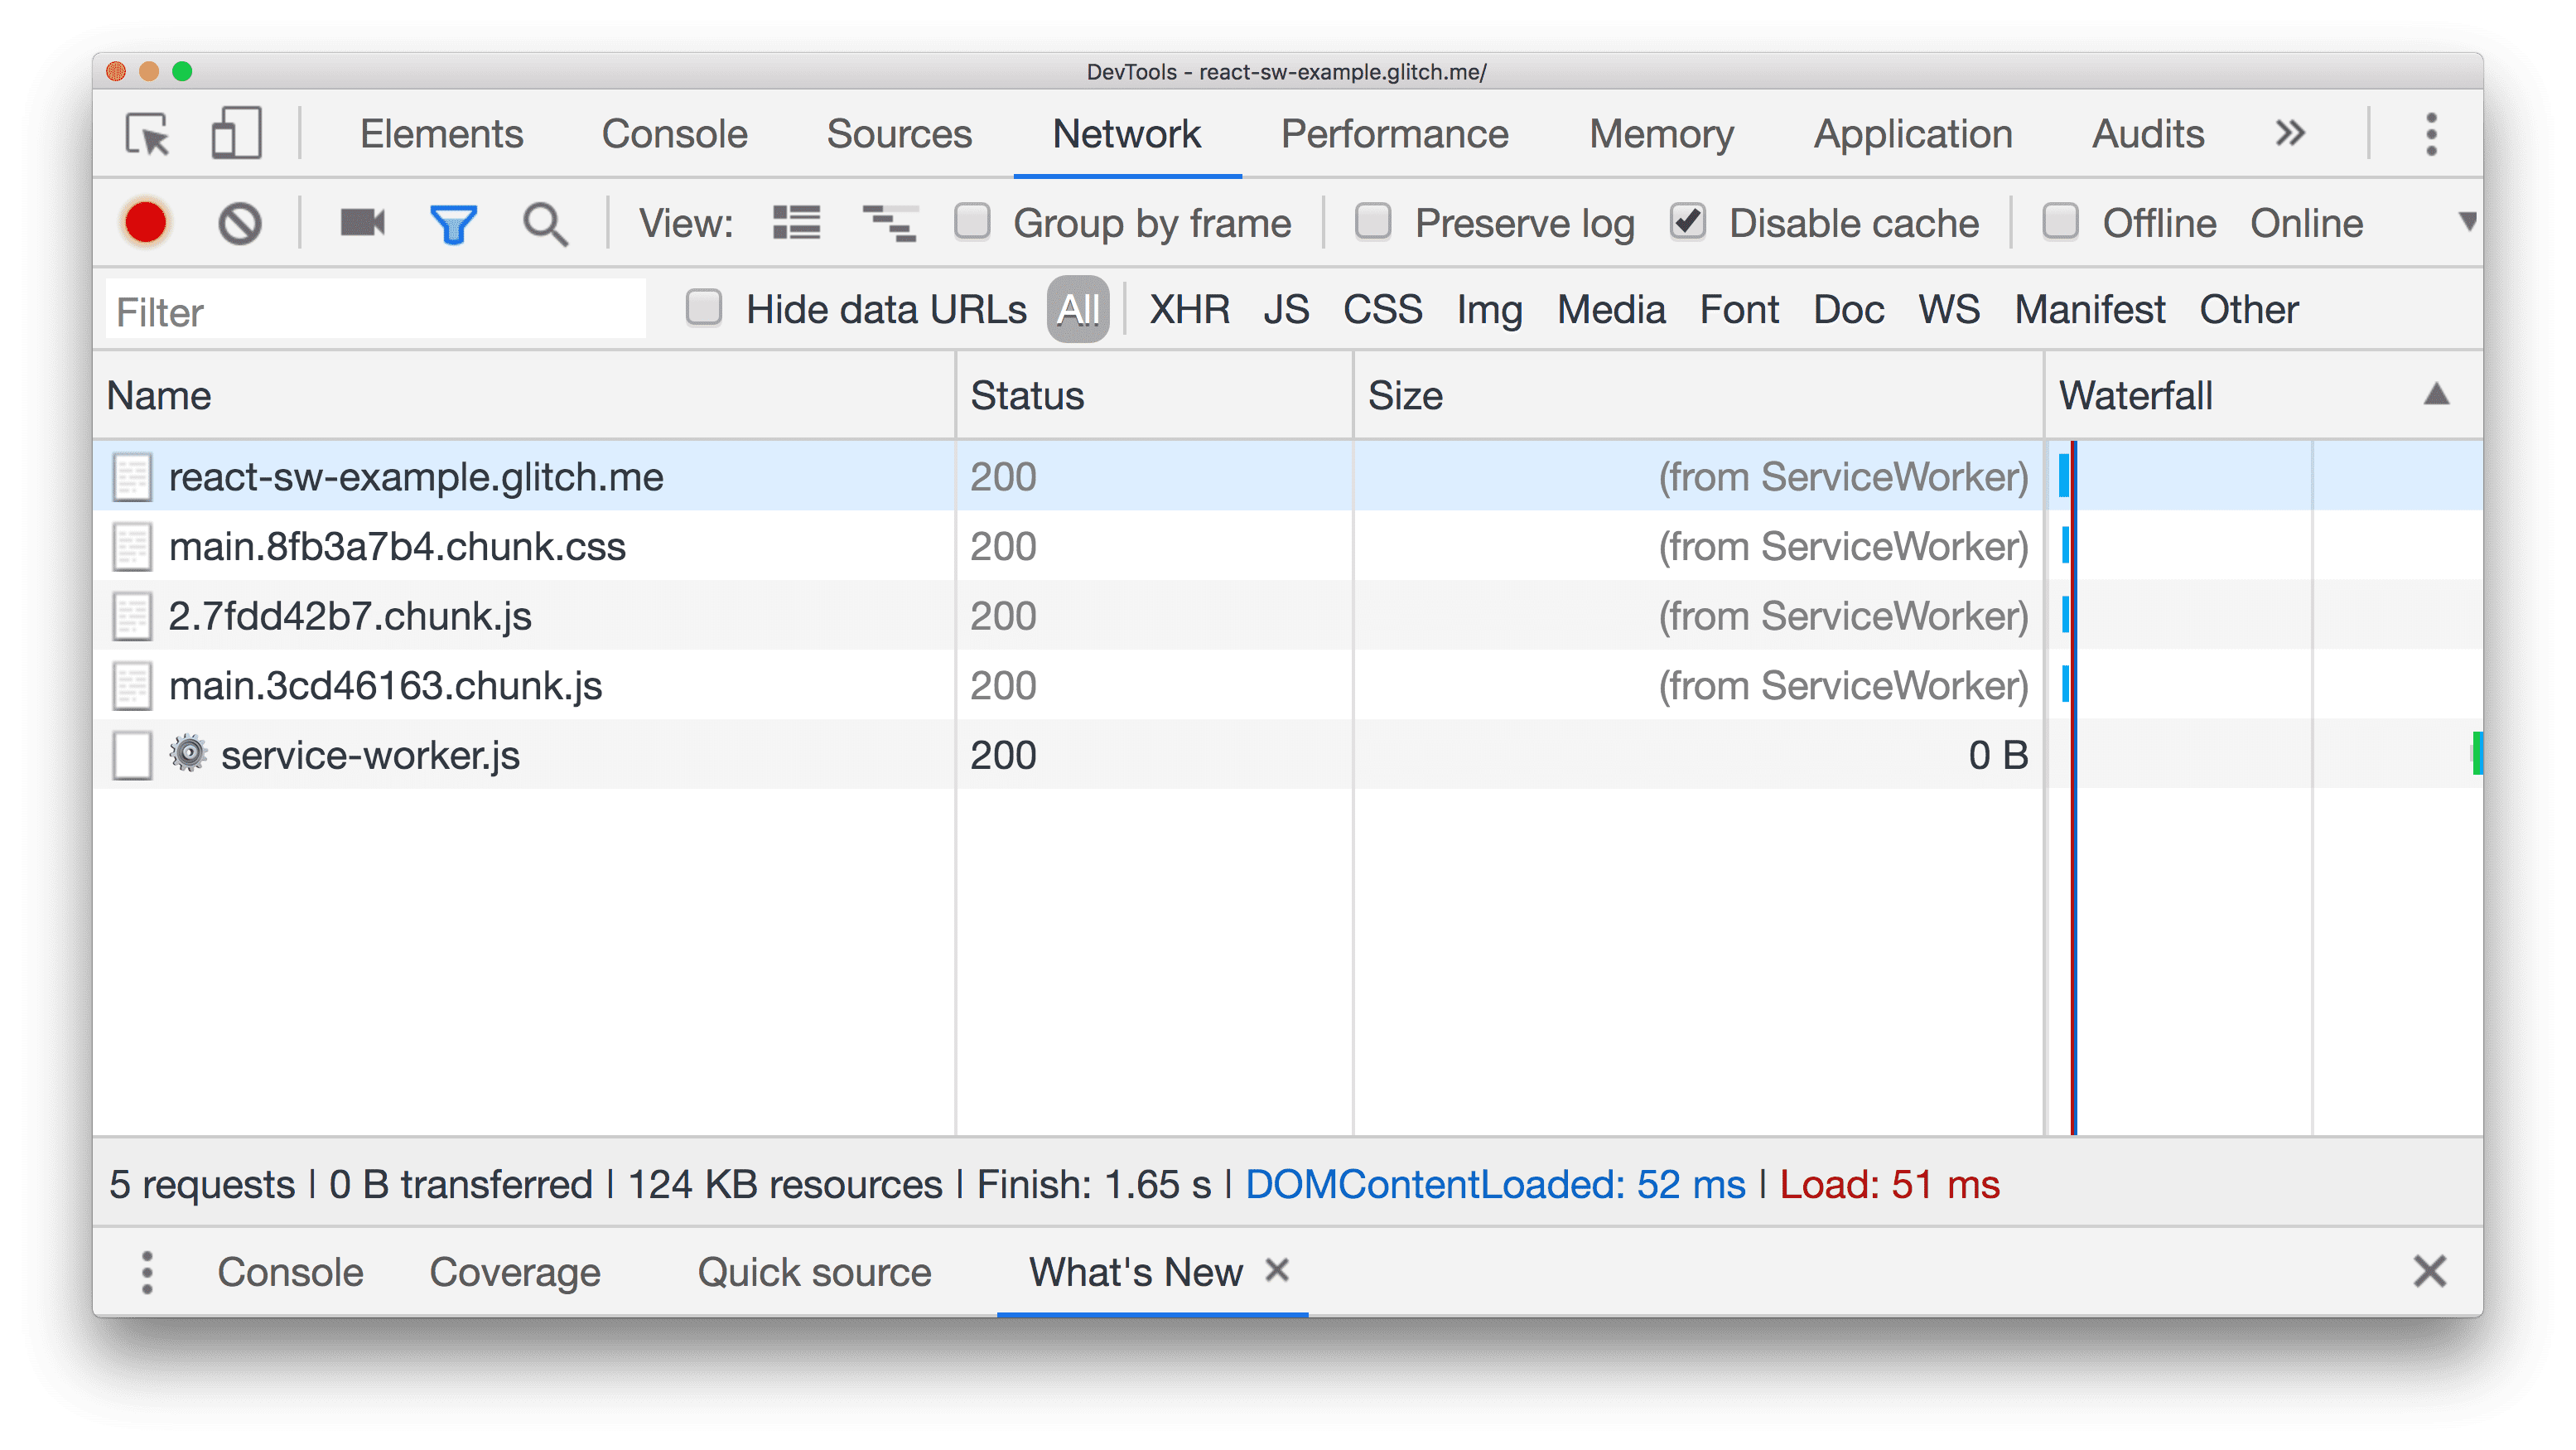Click the more options overflow icon

[x=2431, y=134]
